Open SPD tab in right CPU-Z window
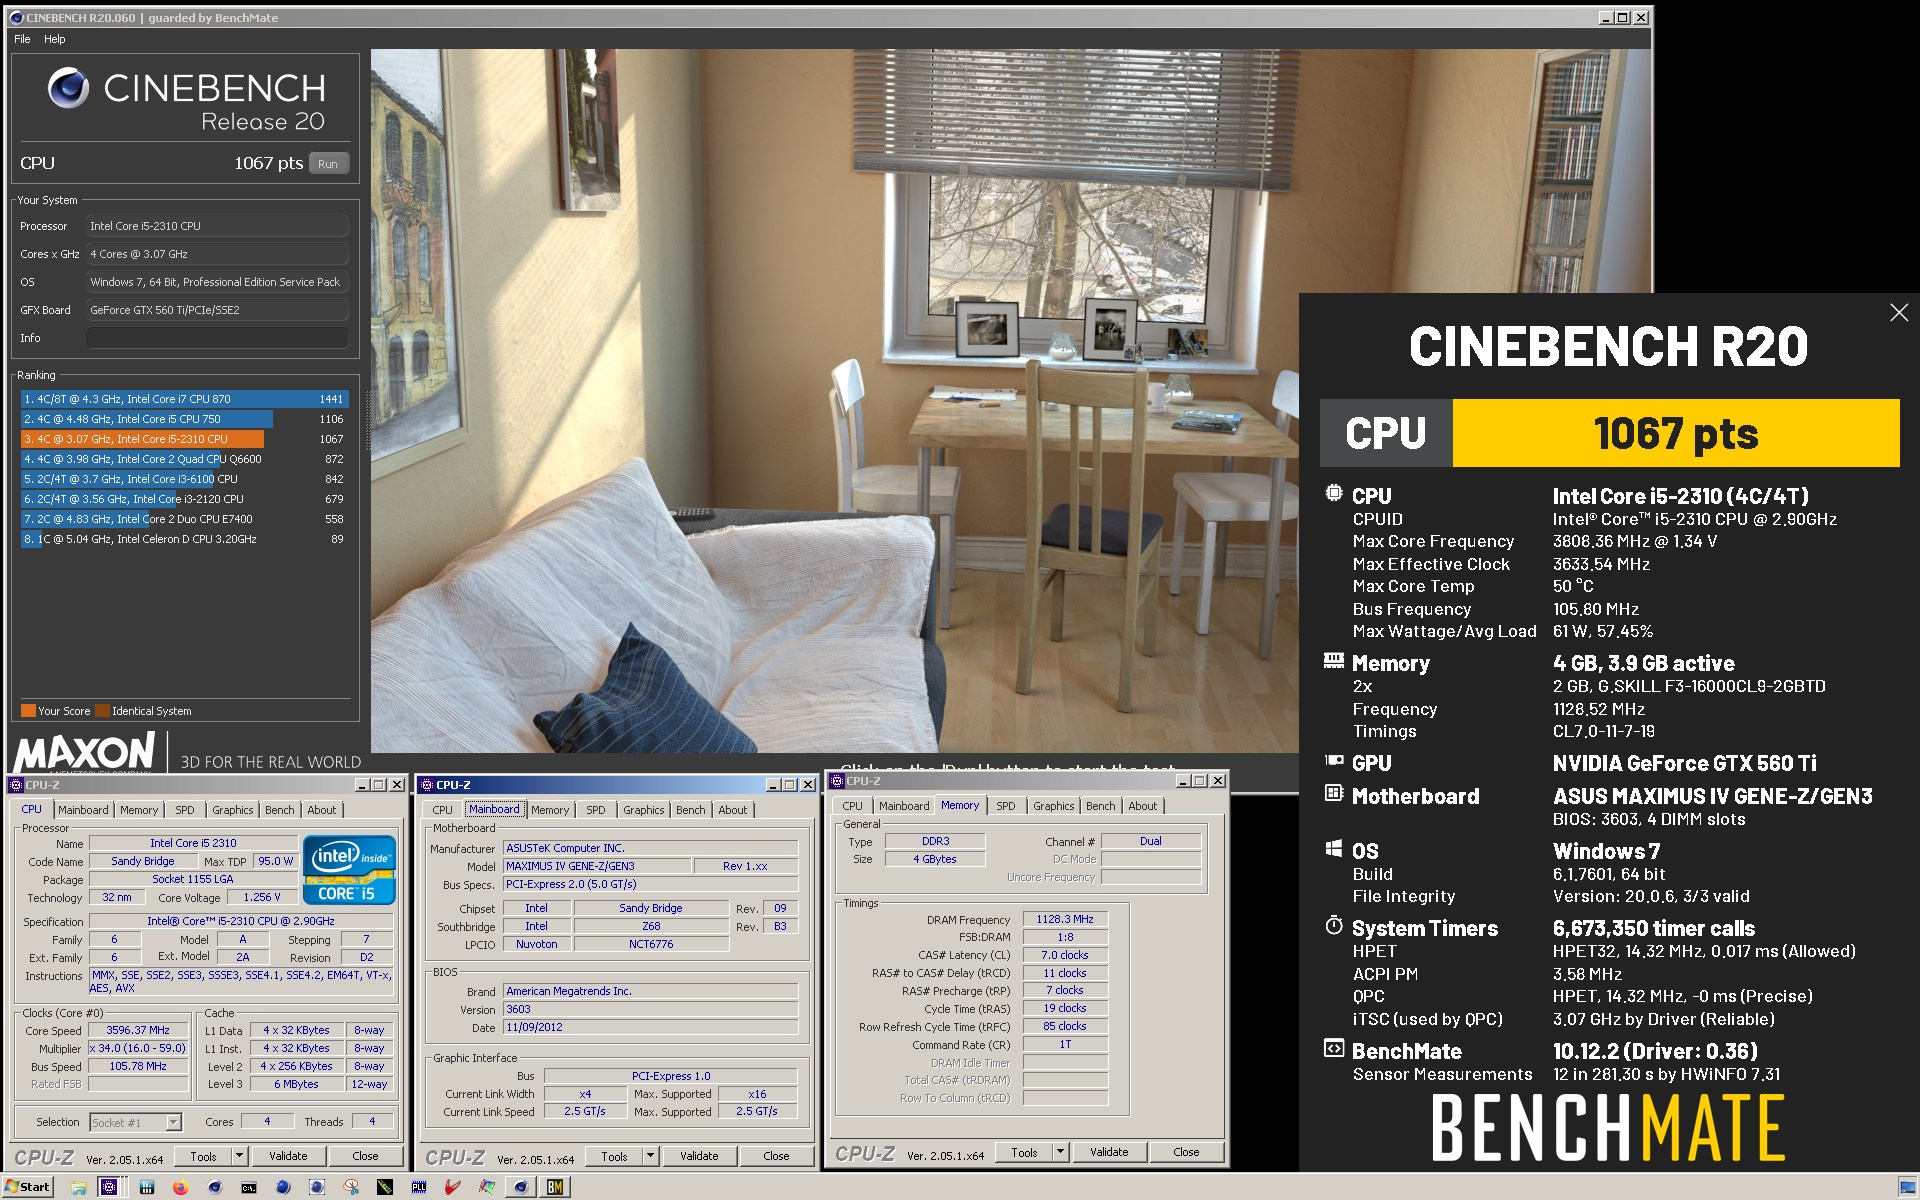Screen dimensions: 1920x1200 point(1006,806)
